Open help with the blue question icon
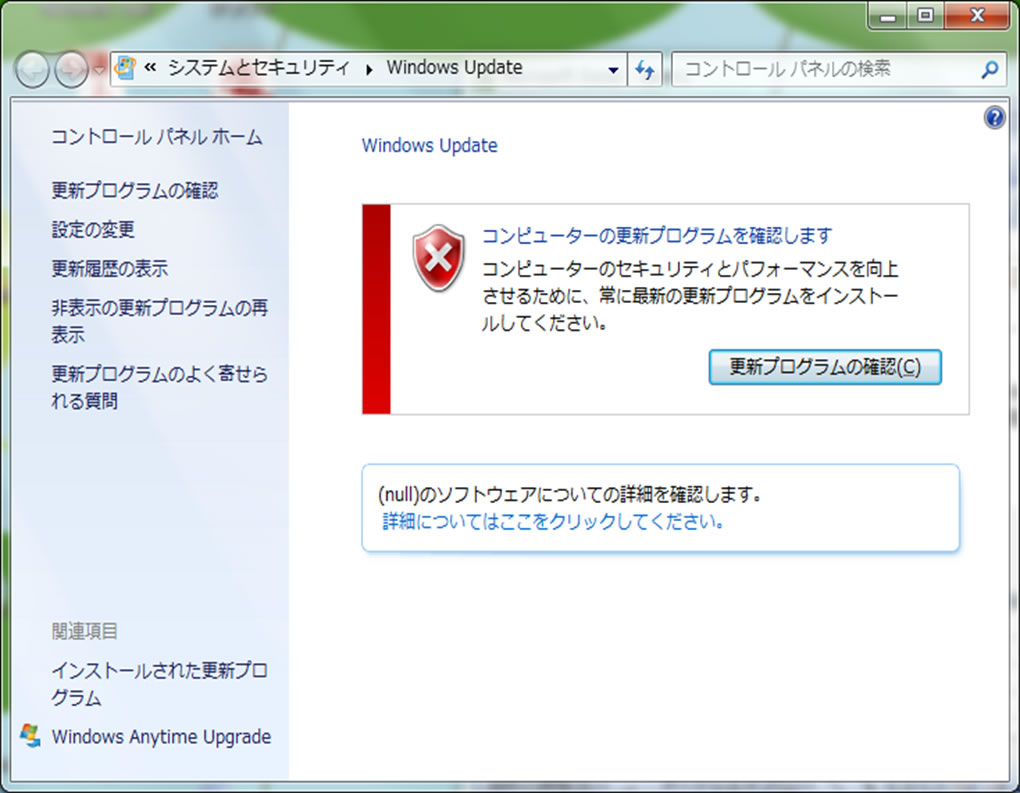 pos(994,118)
